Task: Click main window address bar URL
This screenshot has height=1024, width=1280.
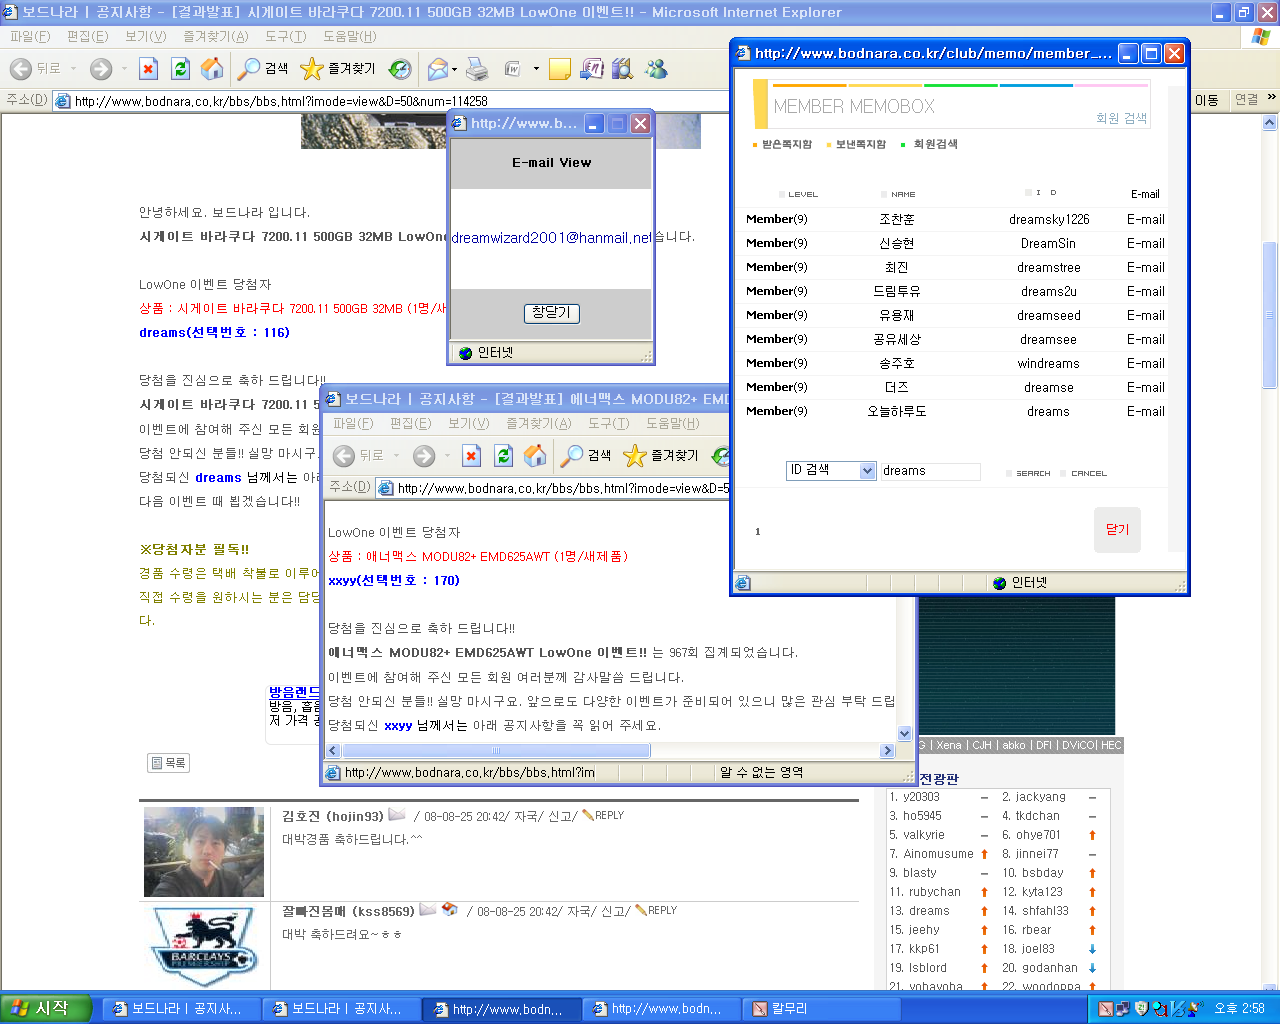Action: (281, 101)
